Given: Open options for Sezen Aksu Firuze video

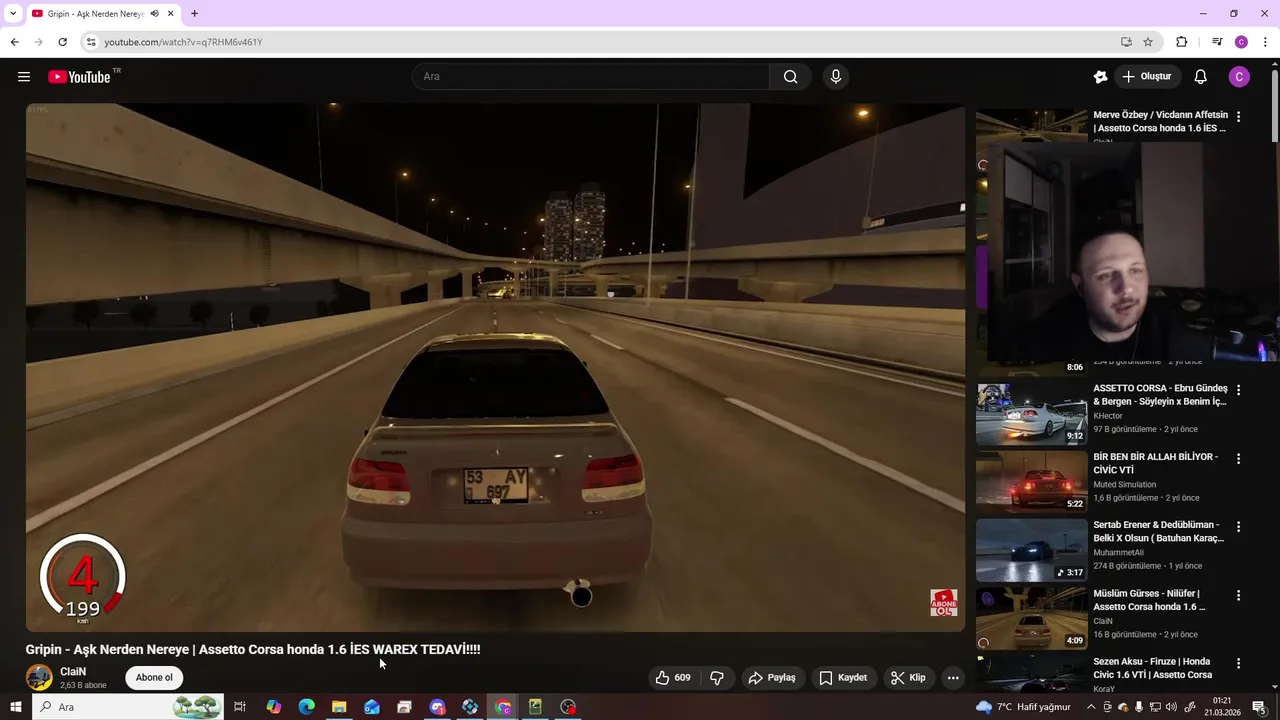Looking at the screenshot, I should (1238, 664).
